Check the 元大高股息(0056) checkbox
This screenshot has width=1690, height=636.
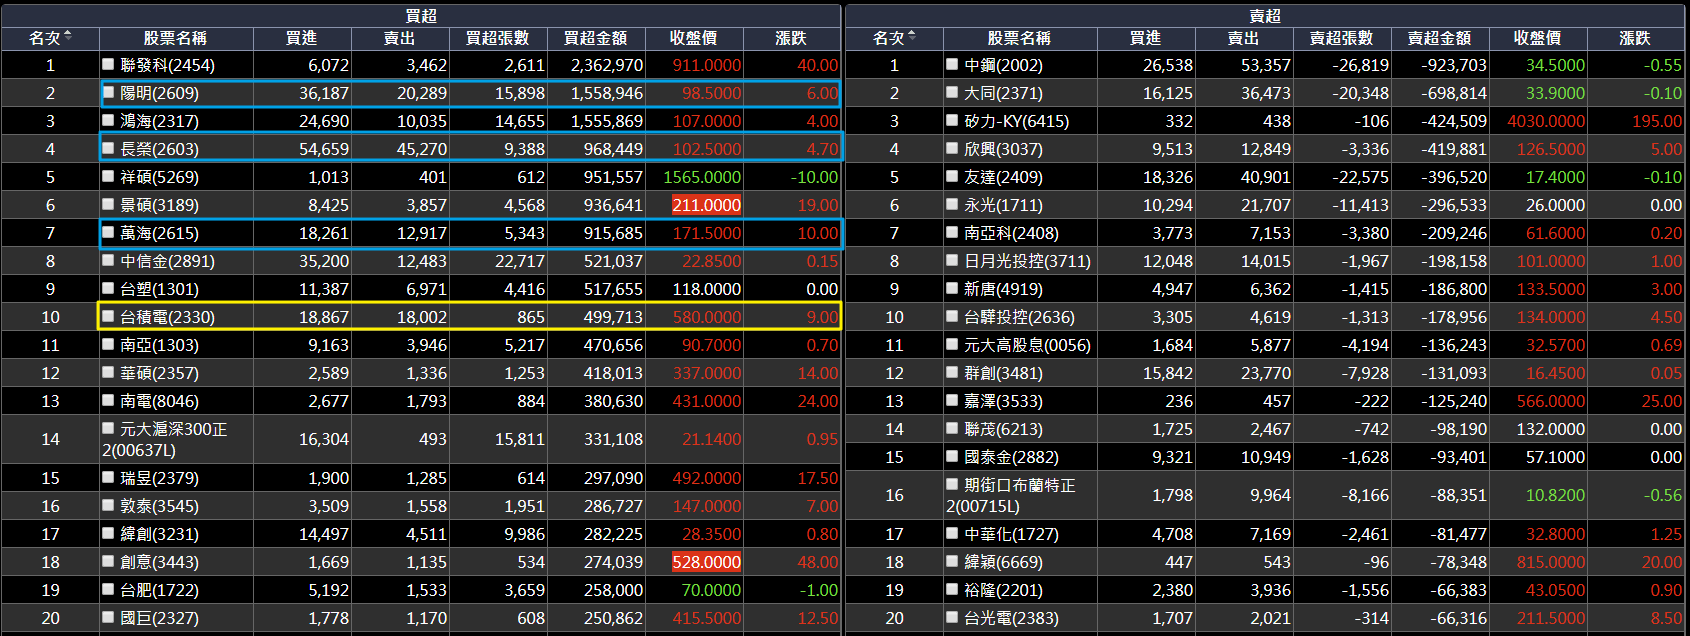point(952,344)
